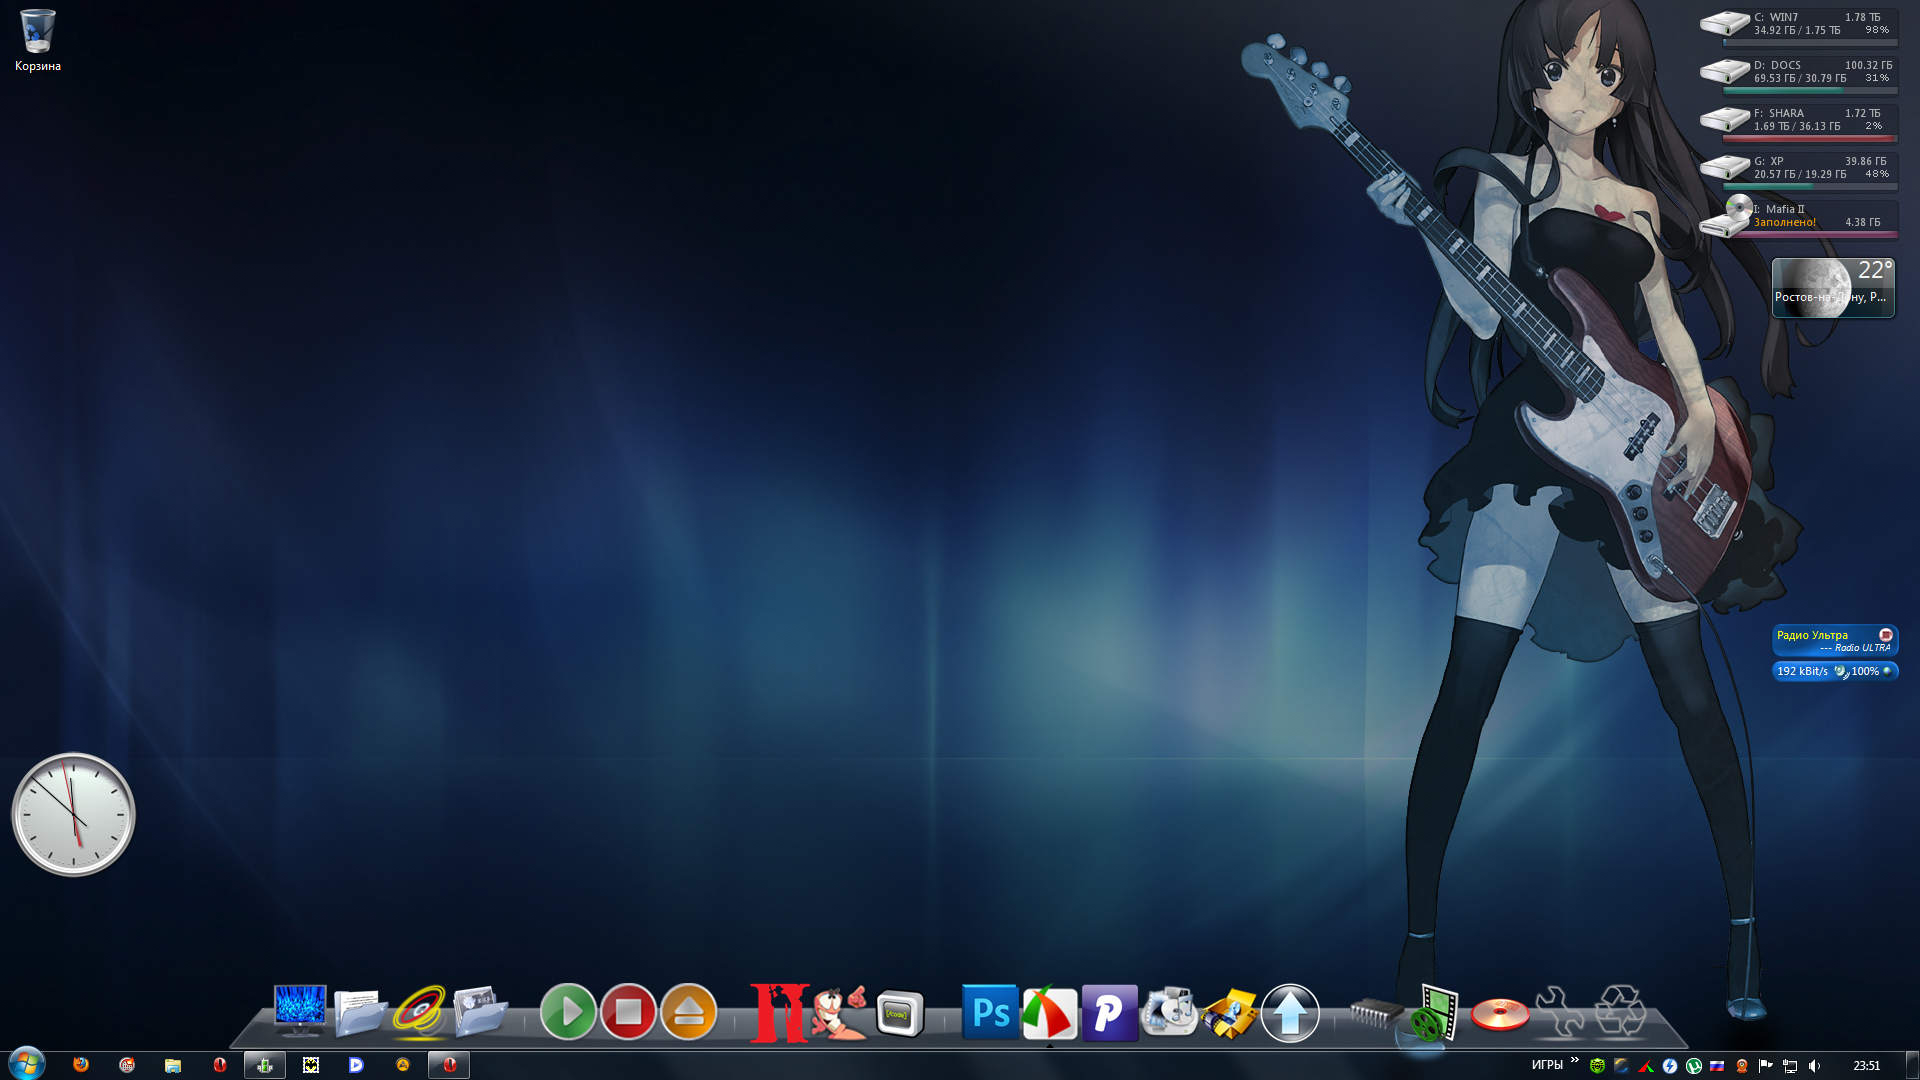Image resolution: width=1920 pixels, height=1080 pixels.
Task: Launch the Worms game icon
Action: (839, 1012)
